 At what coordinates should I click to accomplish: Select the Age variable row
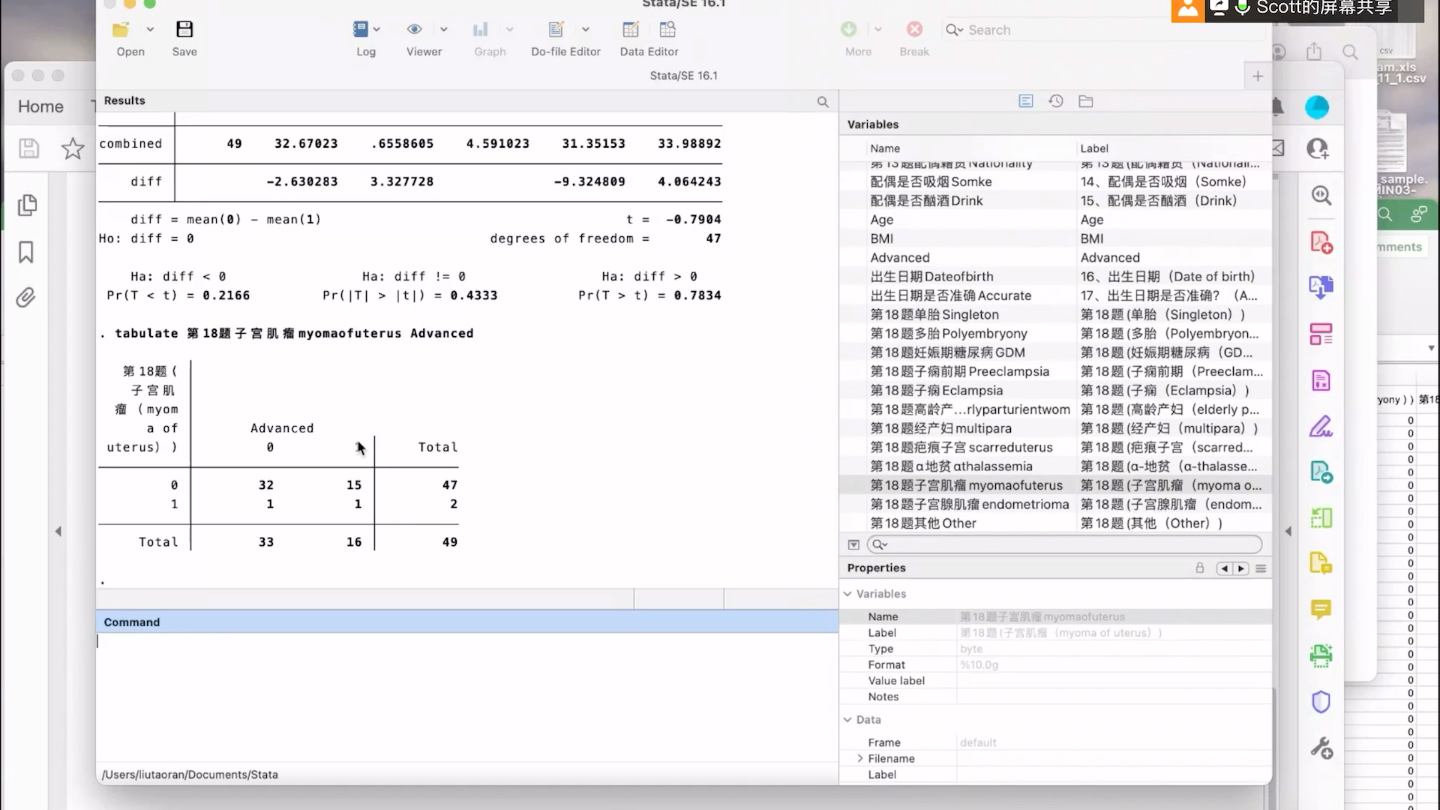pos(1055,220)
